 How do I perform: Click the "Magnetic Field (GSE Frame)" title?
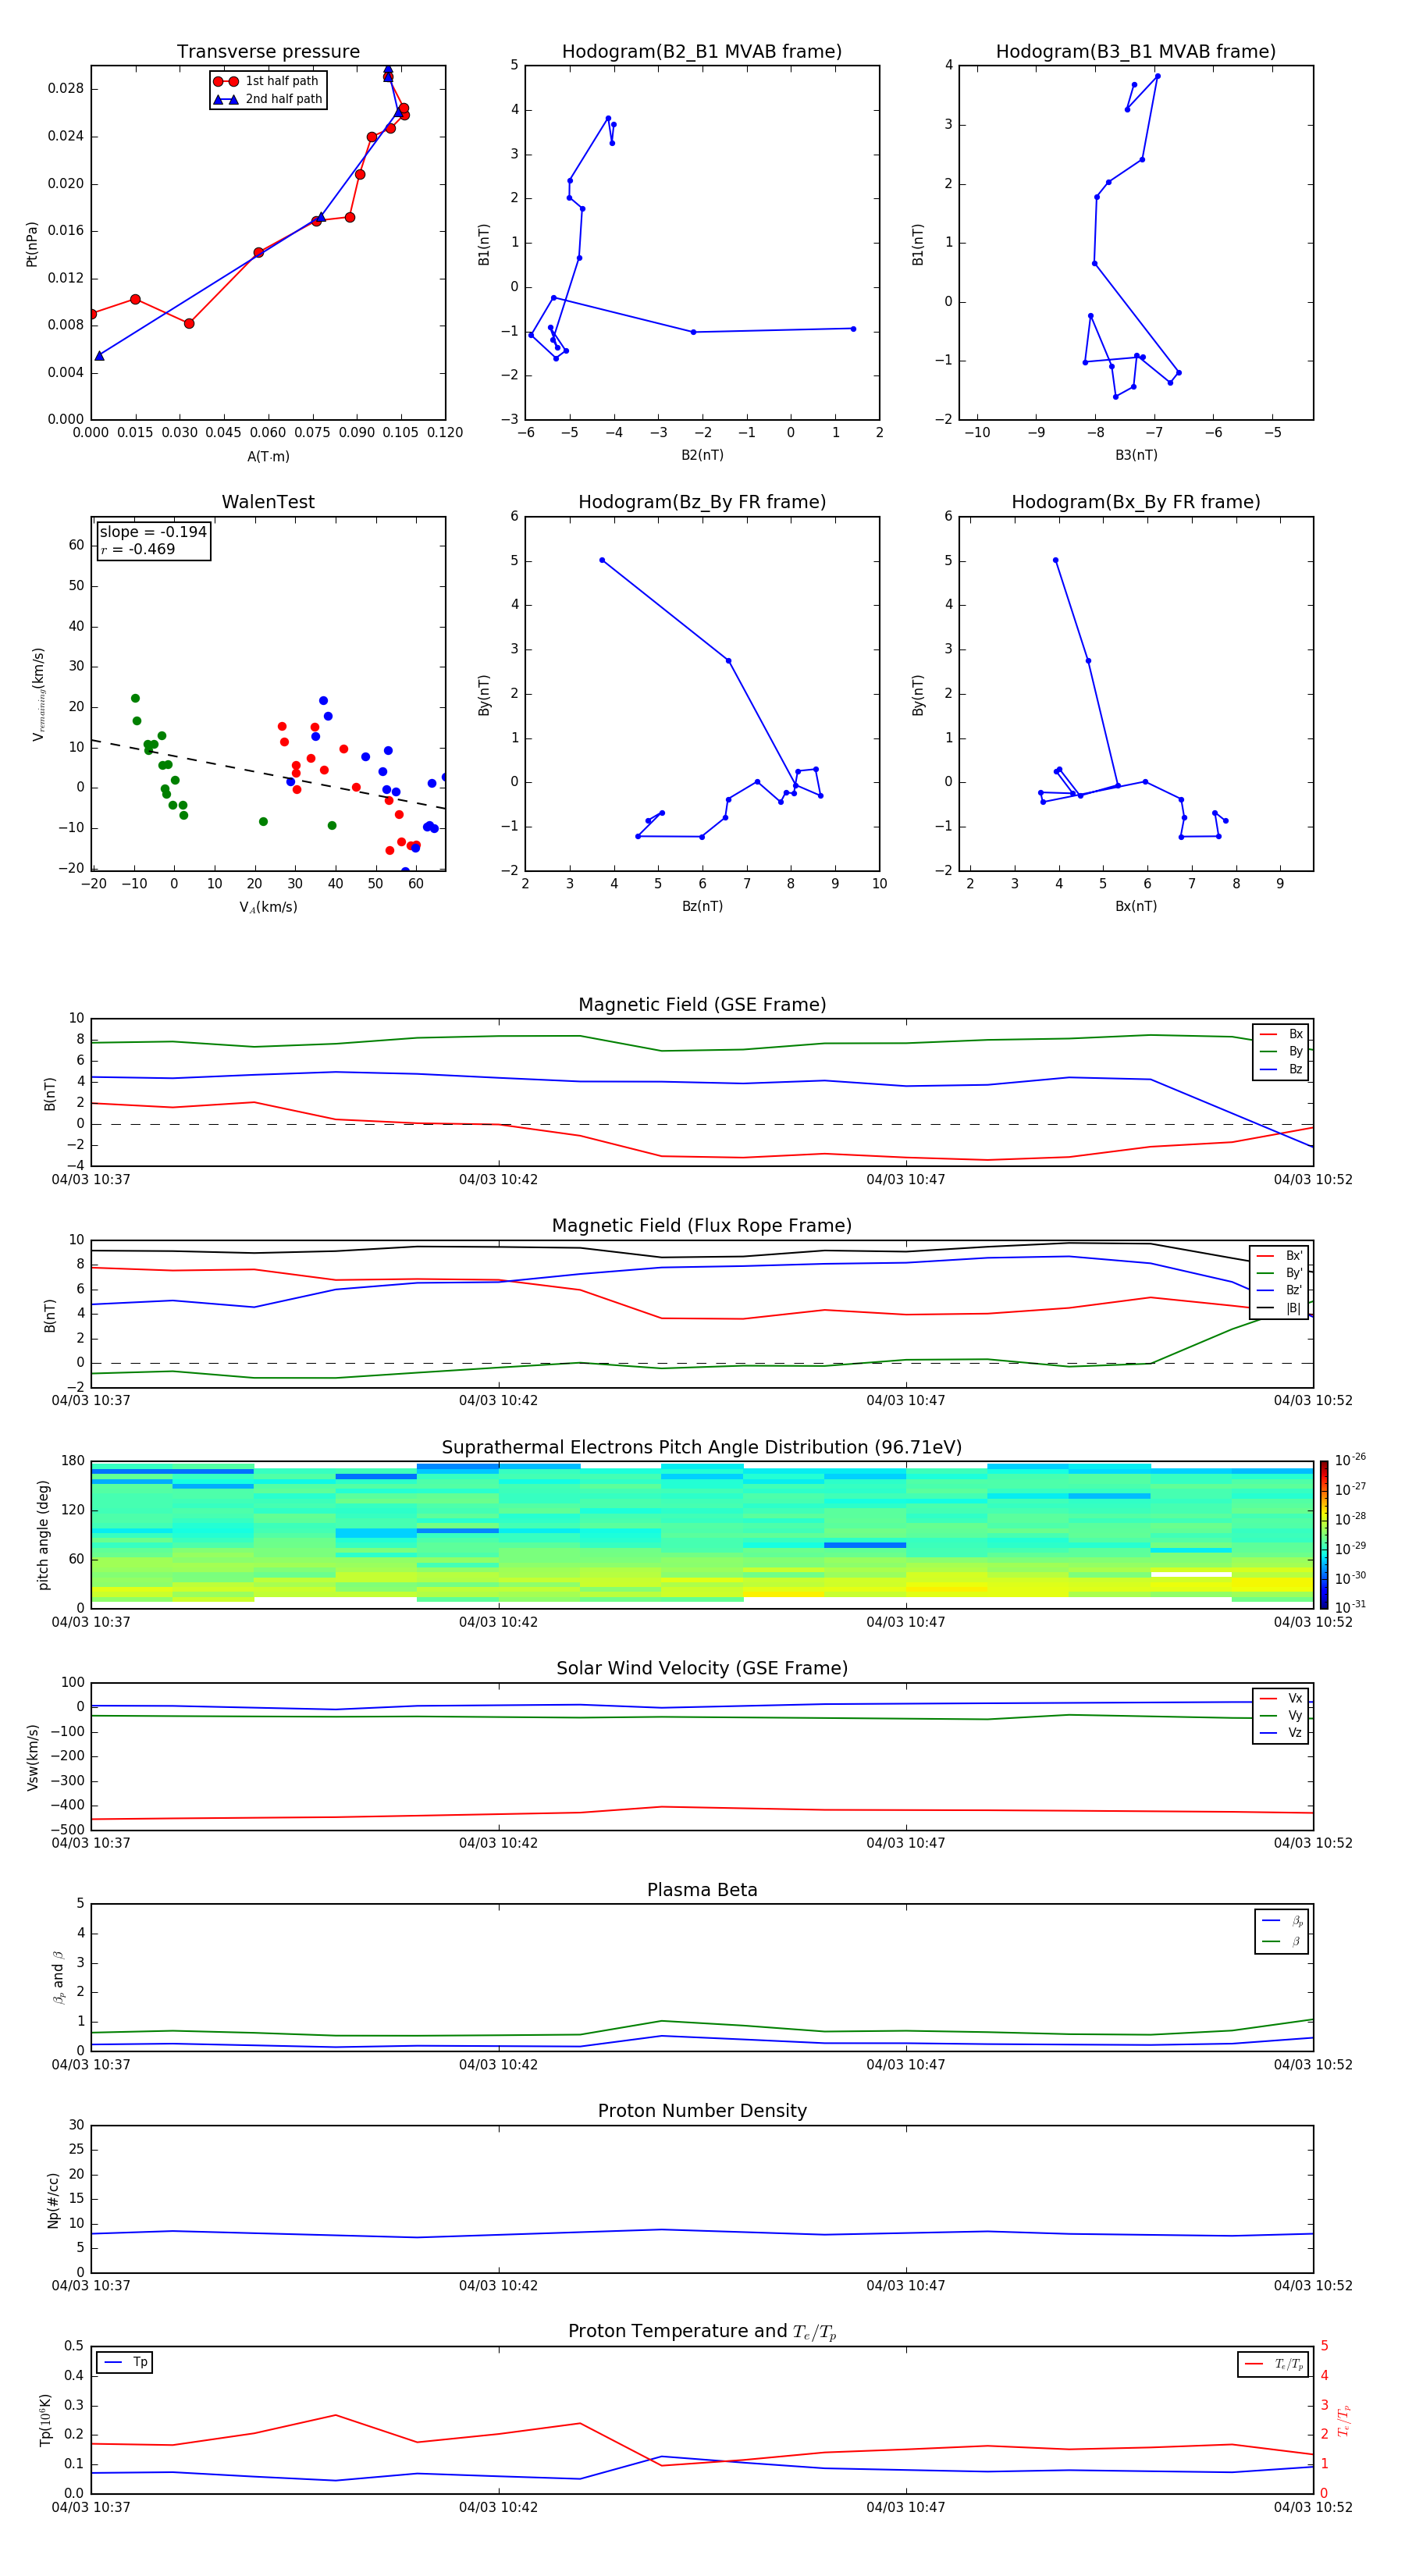click(x=702, y=1005)
